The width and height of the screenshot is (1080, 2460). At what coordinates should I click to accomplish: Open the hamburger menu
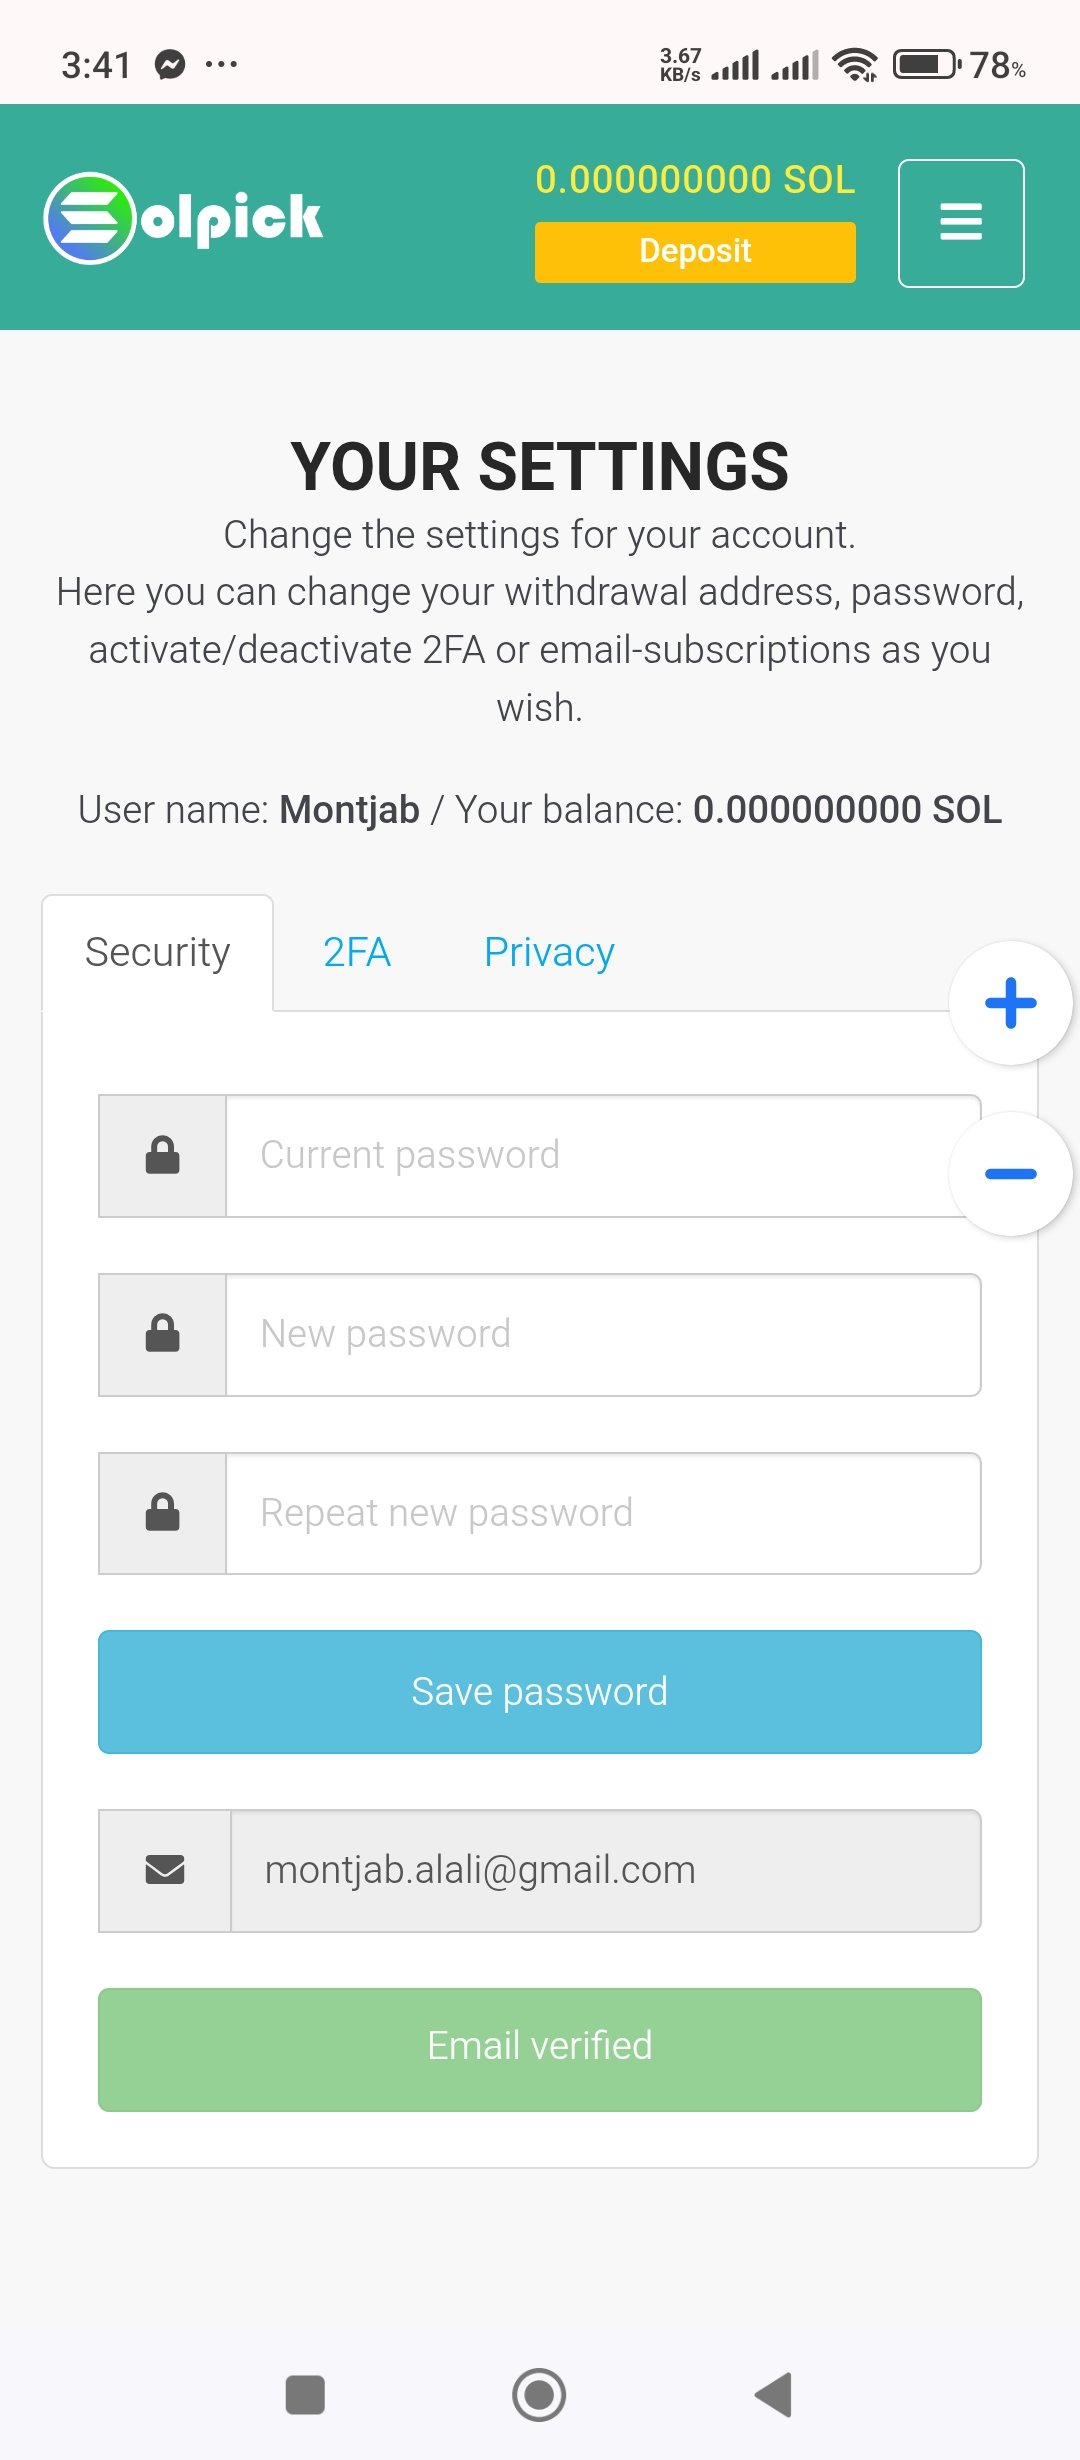(x=961, y=223)
